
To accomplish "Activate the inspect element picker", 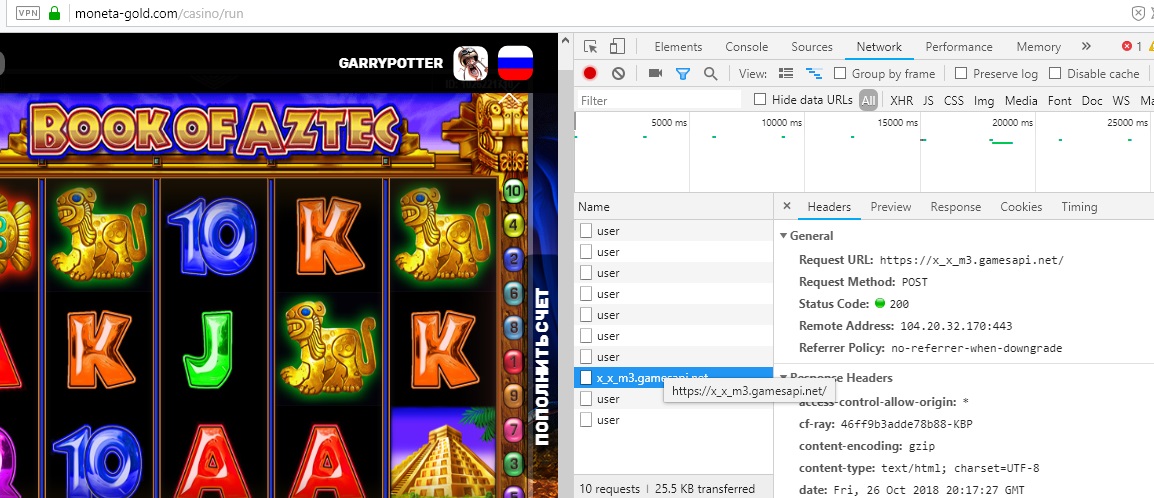I will tap(591, 47).
